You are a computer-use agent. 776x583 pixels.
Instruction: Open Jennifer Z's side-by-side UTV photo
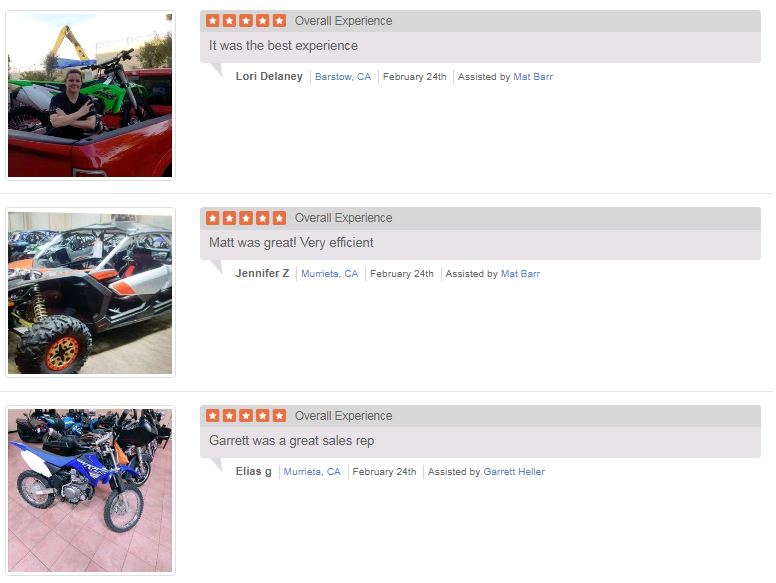pos(90,292)
